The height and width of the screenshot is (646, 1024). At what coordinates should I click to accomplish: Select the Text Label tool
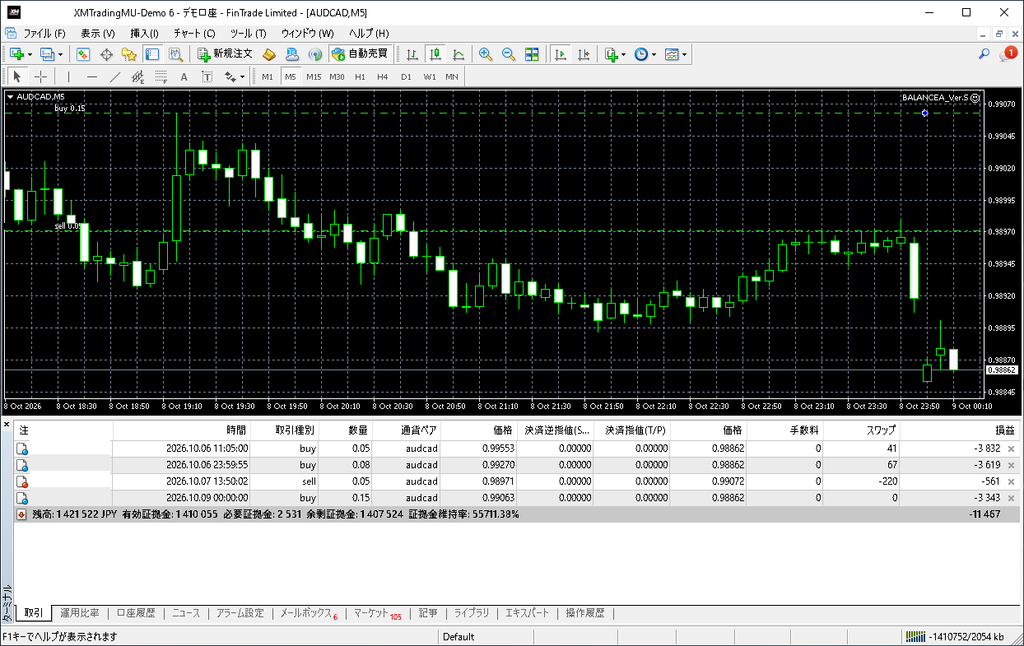[207, 77]
